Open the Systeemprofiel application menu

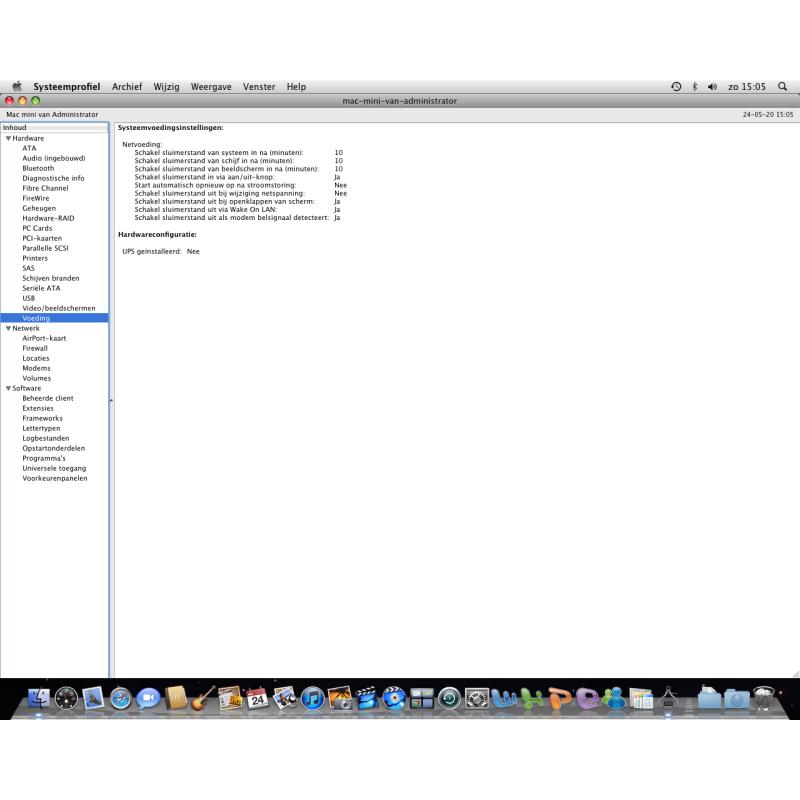click(67, 87)
